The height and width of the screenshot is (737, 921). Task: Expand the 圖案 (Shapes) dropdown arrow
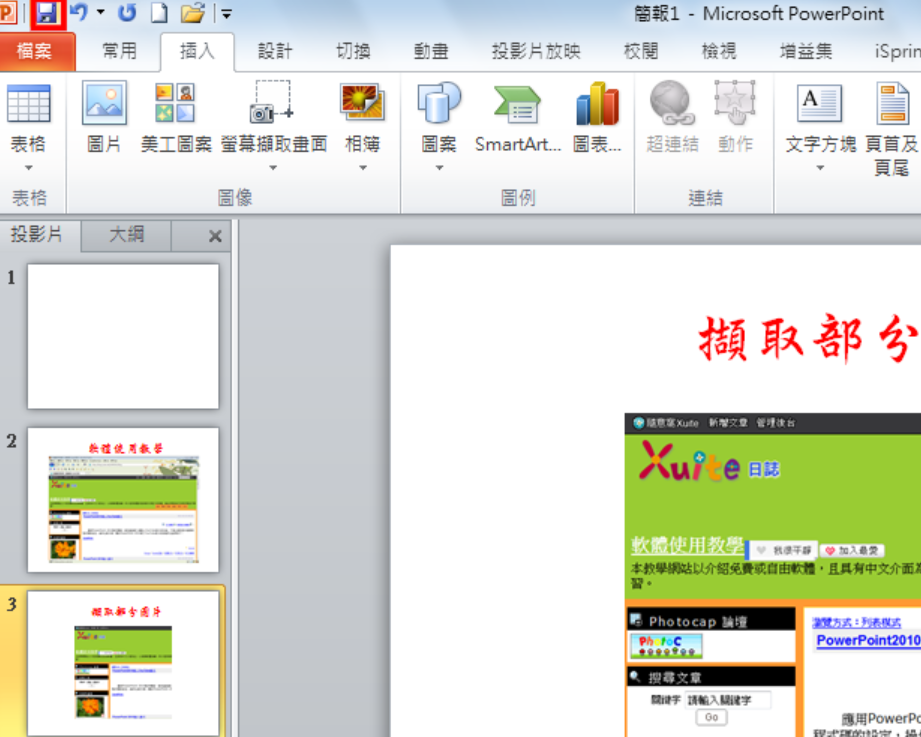point(439,168)
